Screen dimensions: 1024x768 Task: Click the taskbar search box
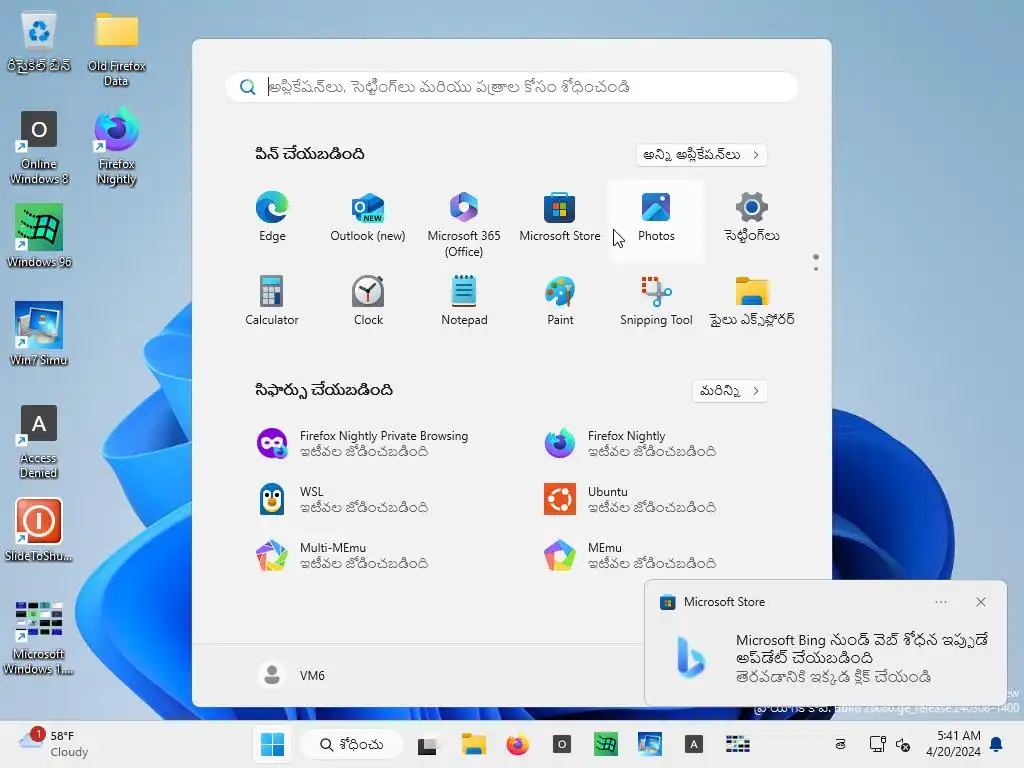click(351, 744)
